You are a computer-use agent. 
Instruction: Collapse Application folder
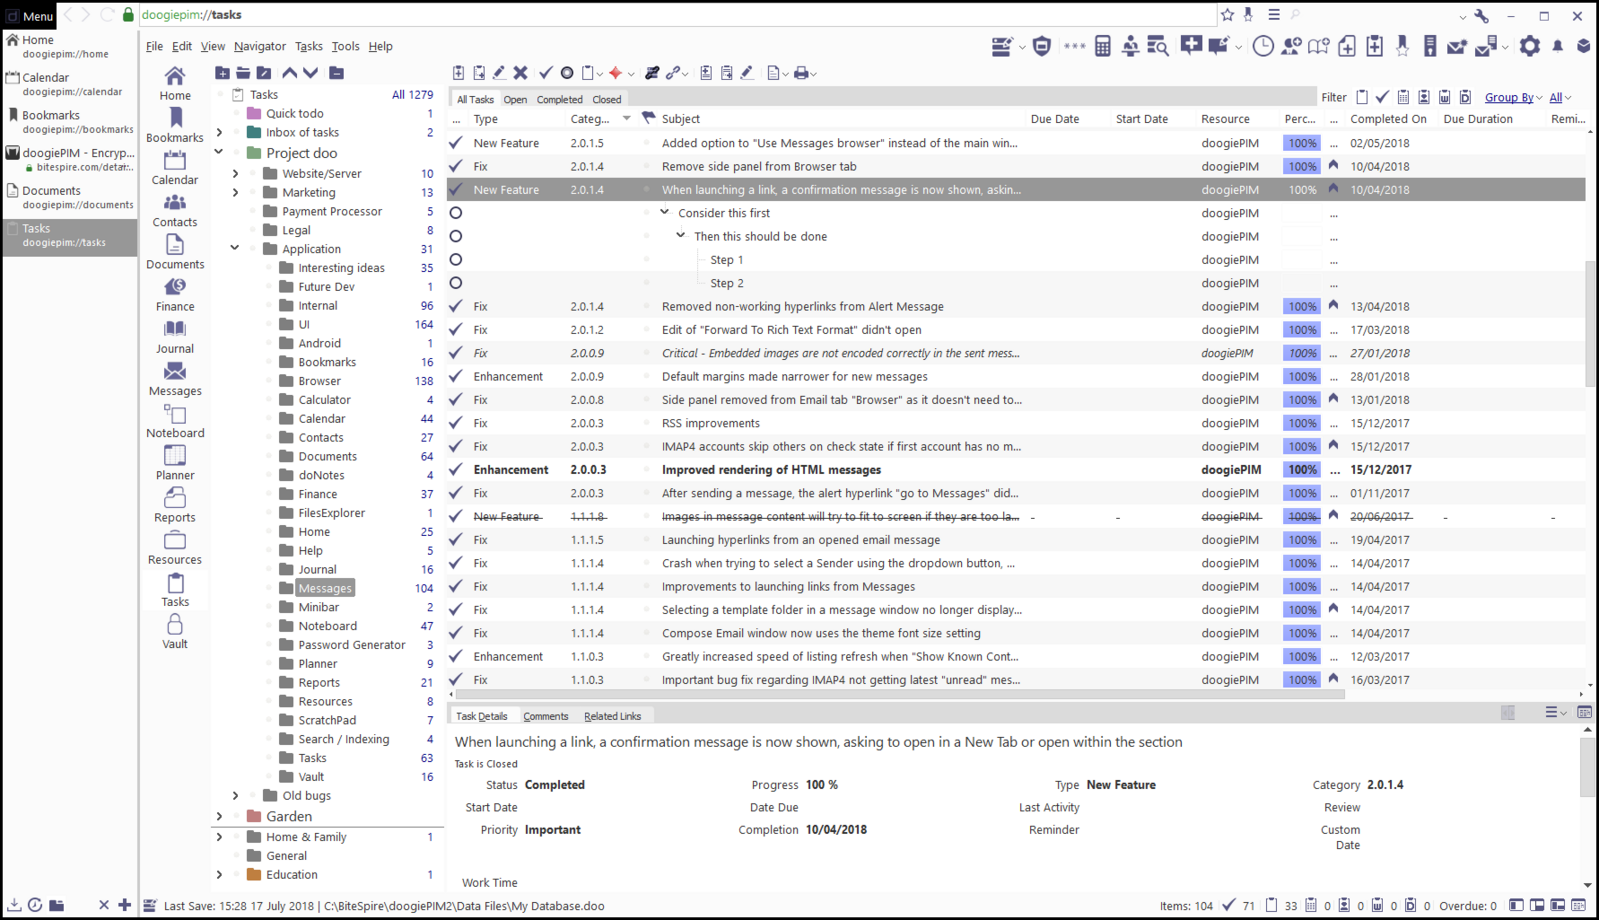[236, 249]
